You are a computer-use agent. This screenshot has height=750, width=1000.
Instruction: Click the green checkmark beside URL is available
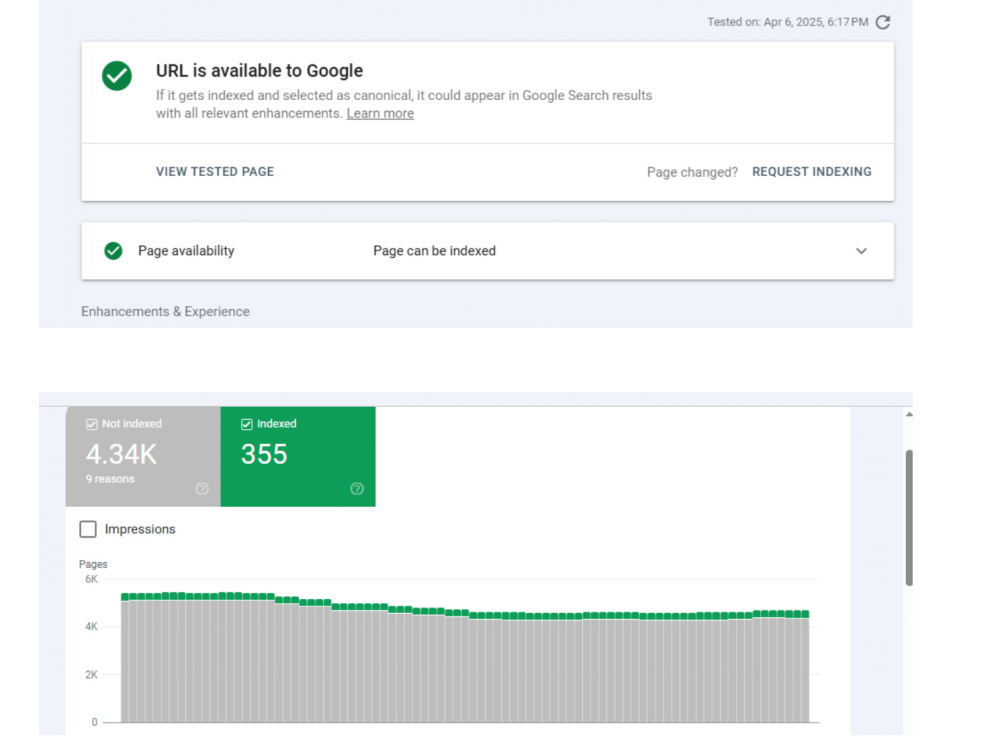pos(117,76)
